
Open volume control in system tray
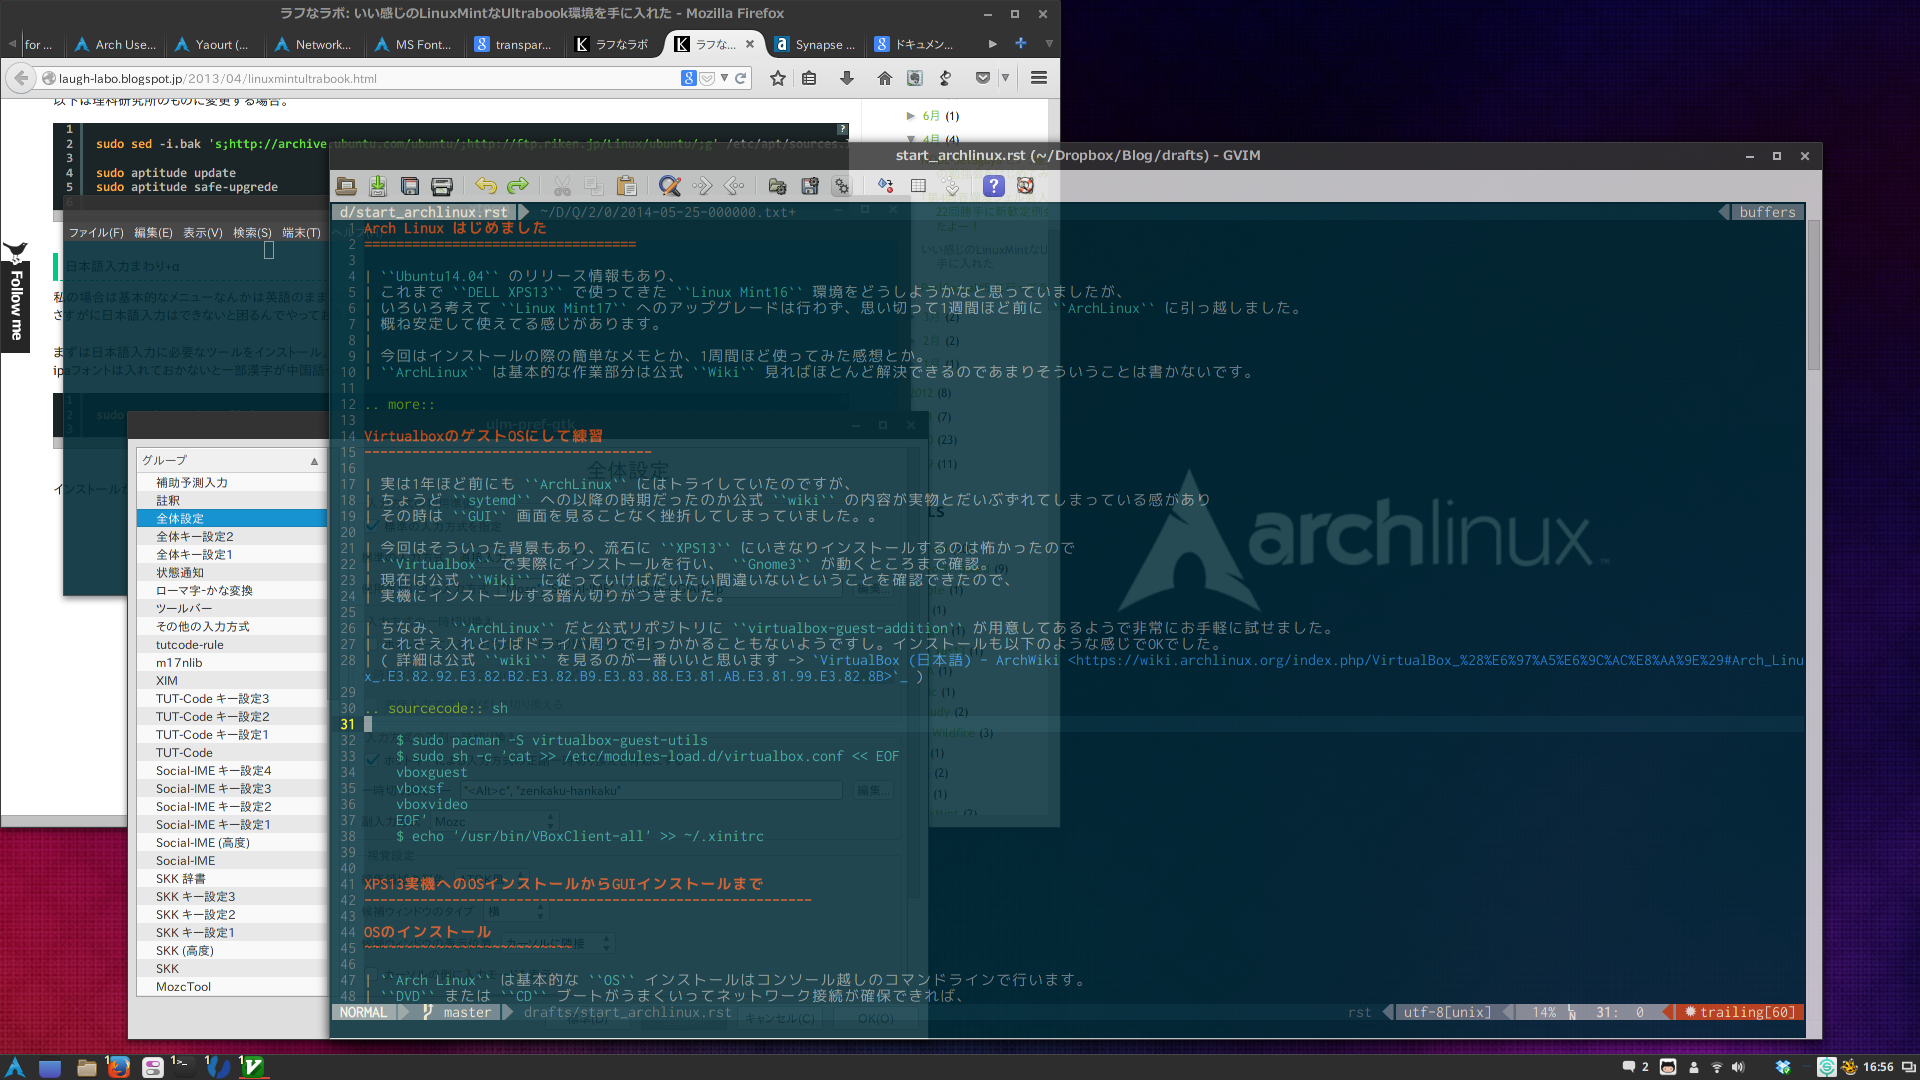pyautogui.click(x=1738, y=1067)
